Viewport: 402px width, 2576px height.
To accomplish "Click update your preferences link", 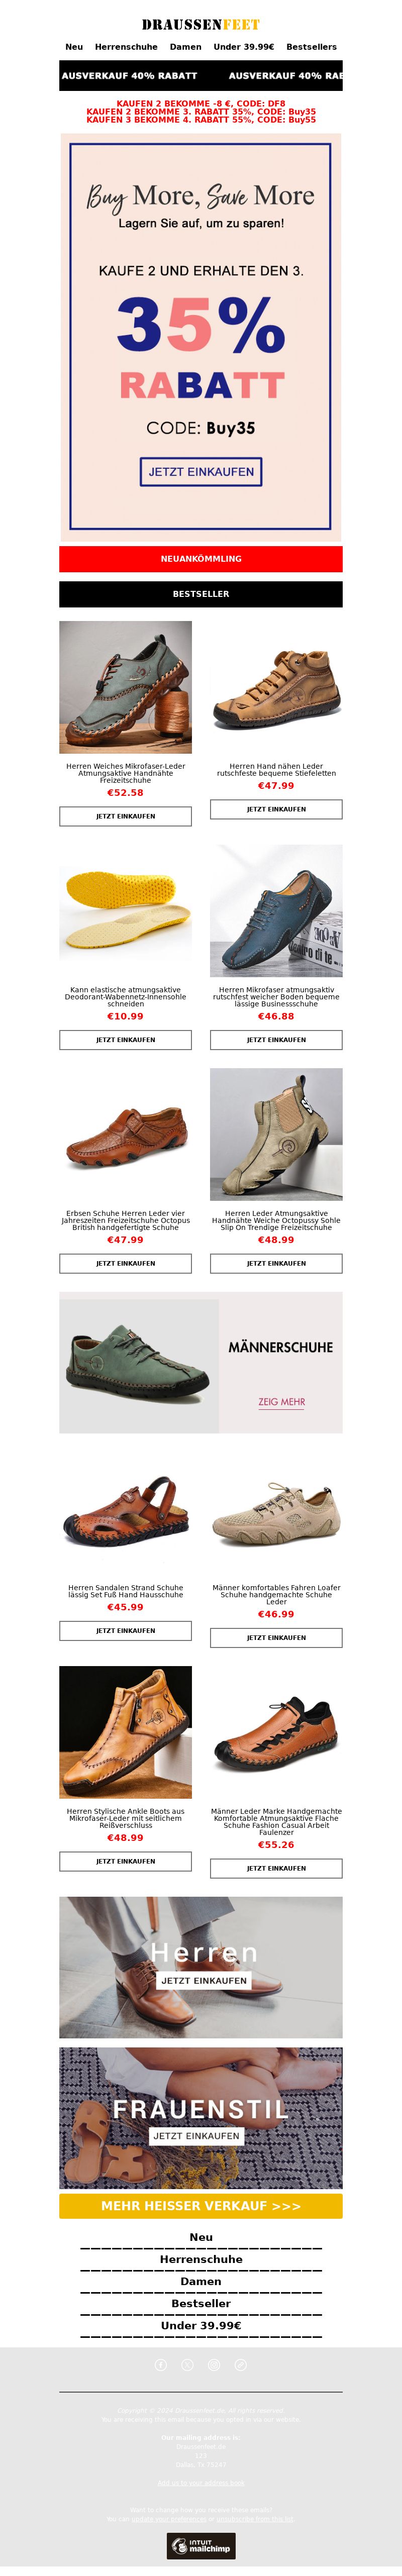I will coord(168,2519).
